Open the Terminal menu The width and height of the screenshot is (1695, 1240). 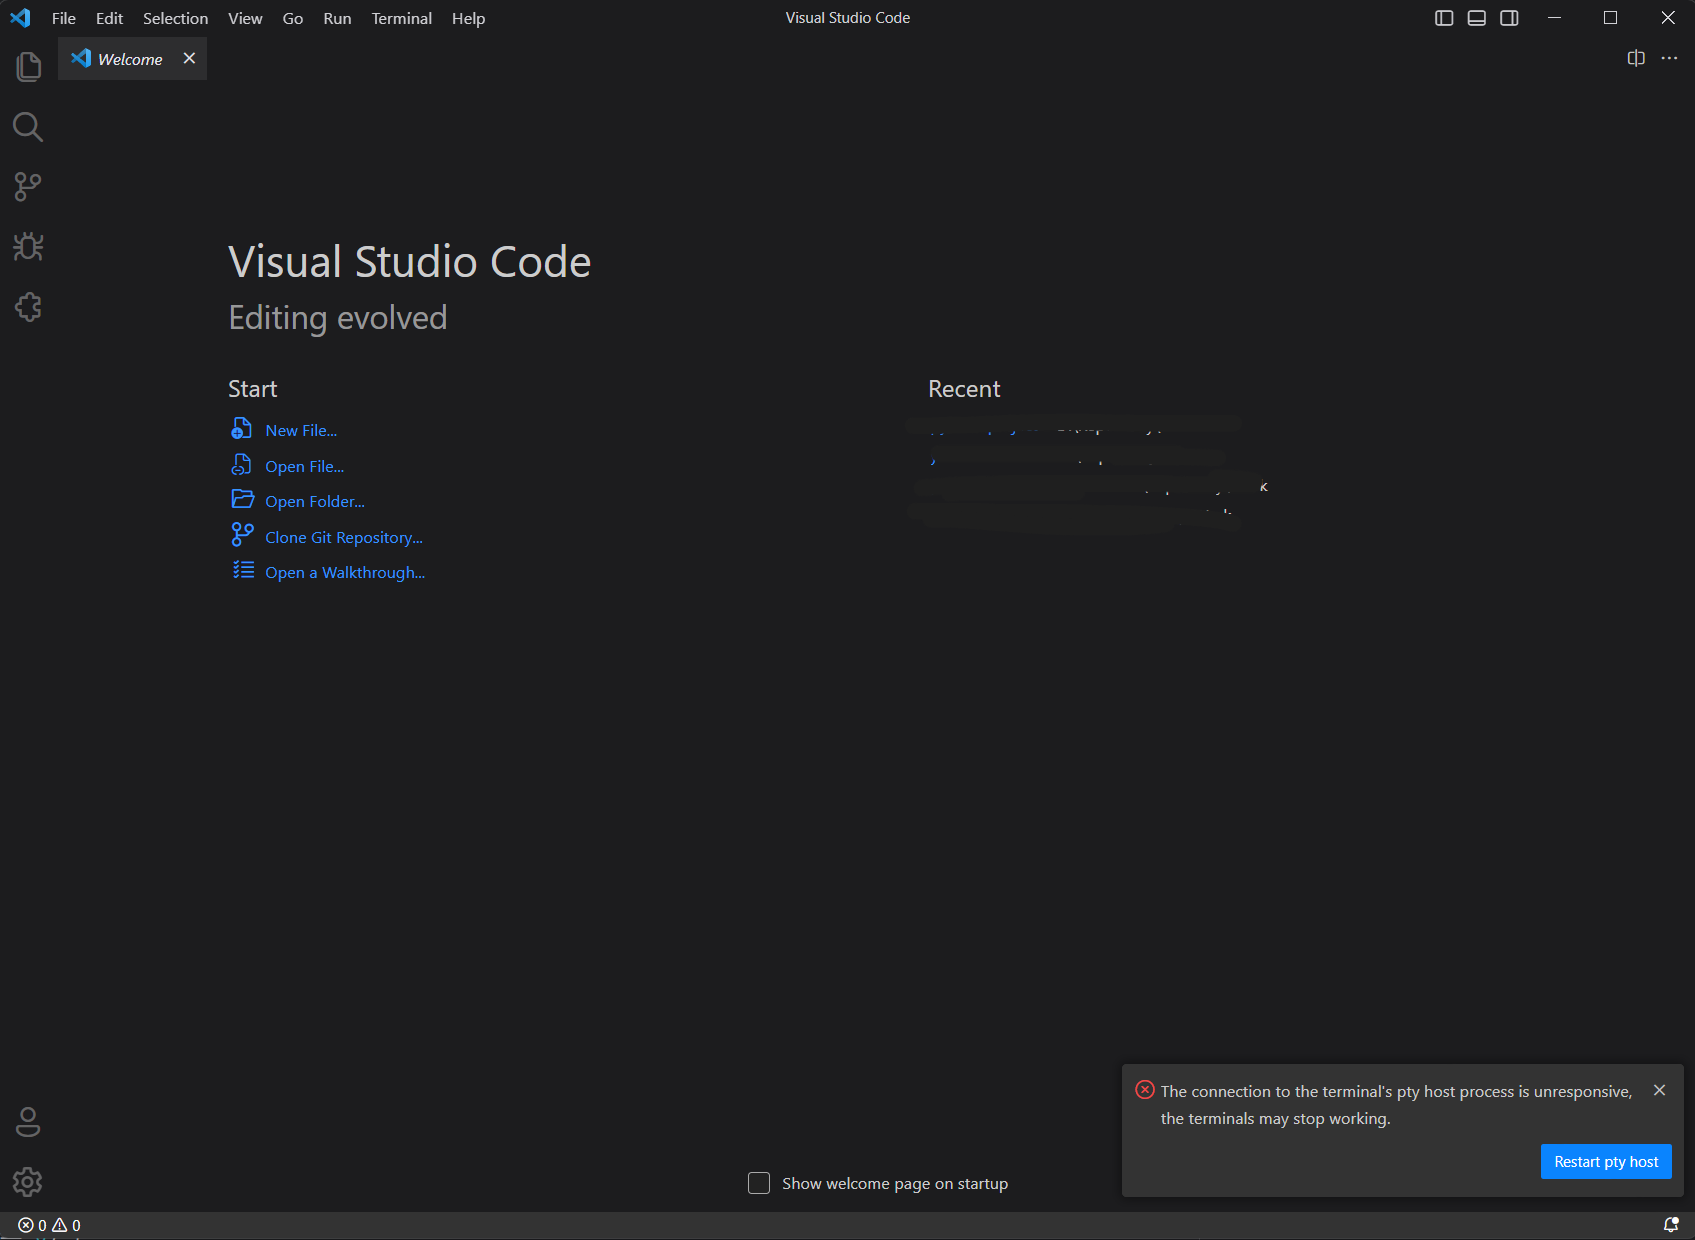[x=401, y=18]
